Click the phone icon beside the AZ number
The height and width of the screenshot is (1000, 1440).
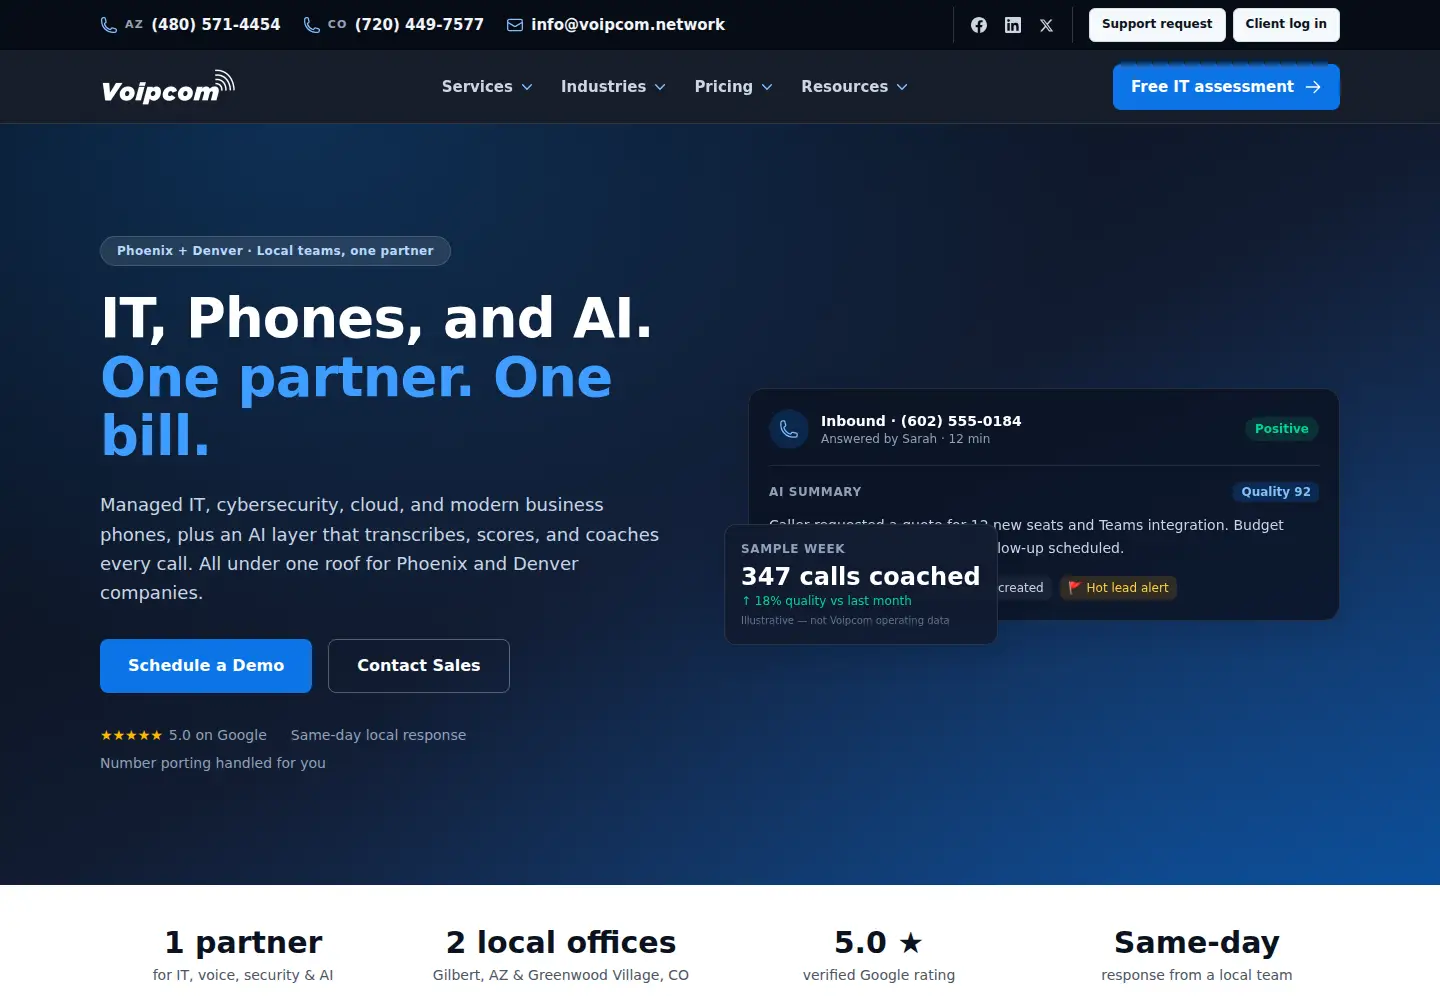click(109, 25)
